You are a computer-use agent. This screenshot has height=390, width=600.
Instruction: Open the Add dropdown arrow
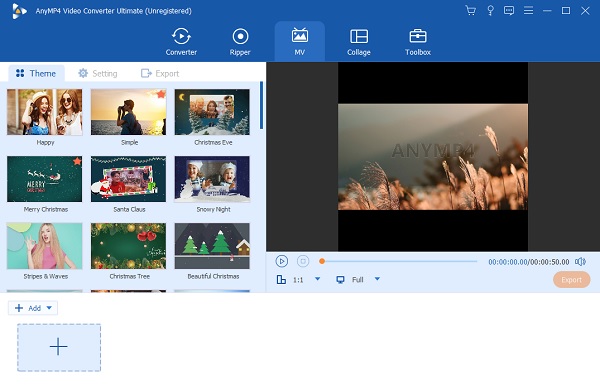(x=49, y=308)
